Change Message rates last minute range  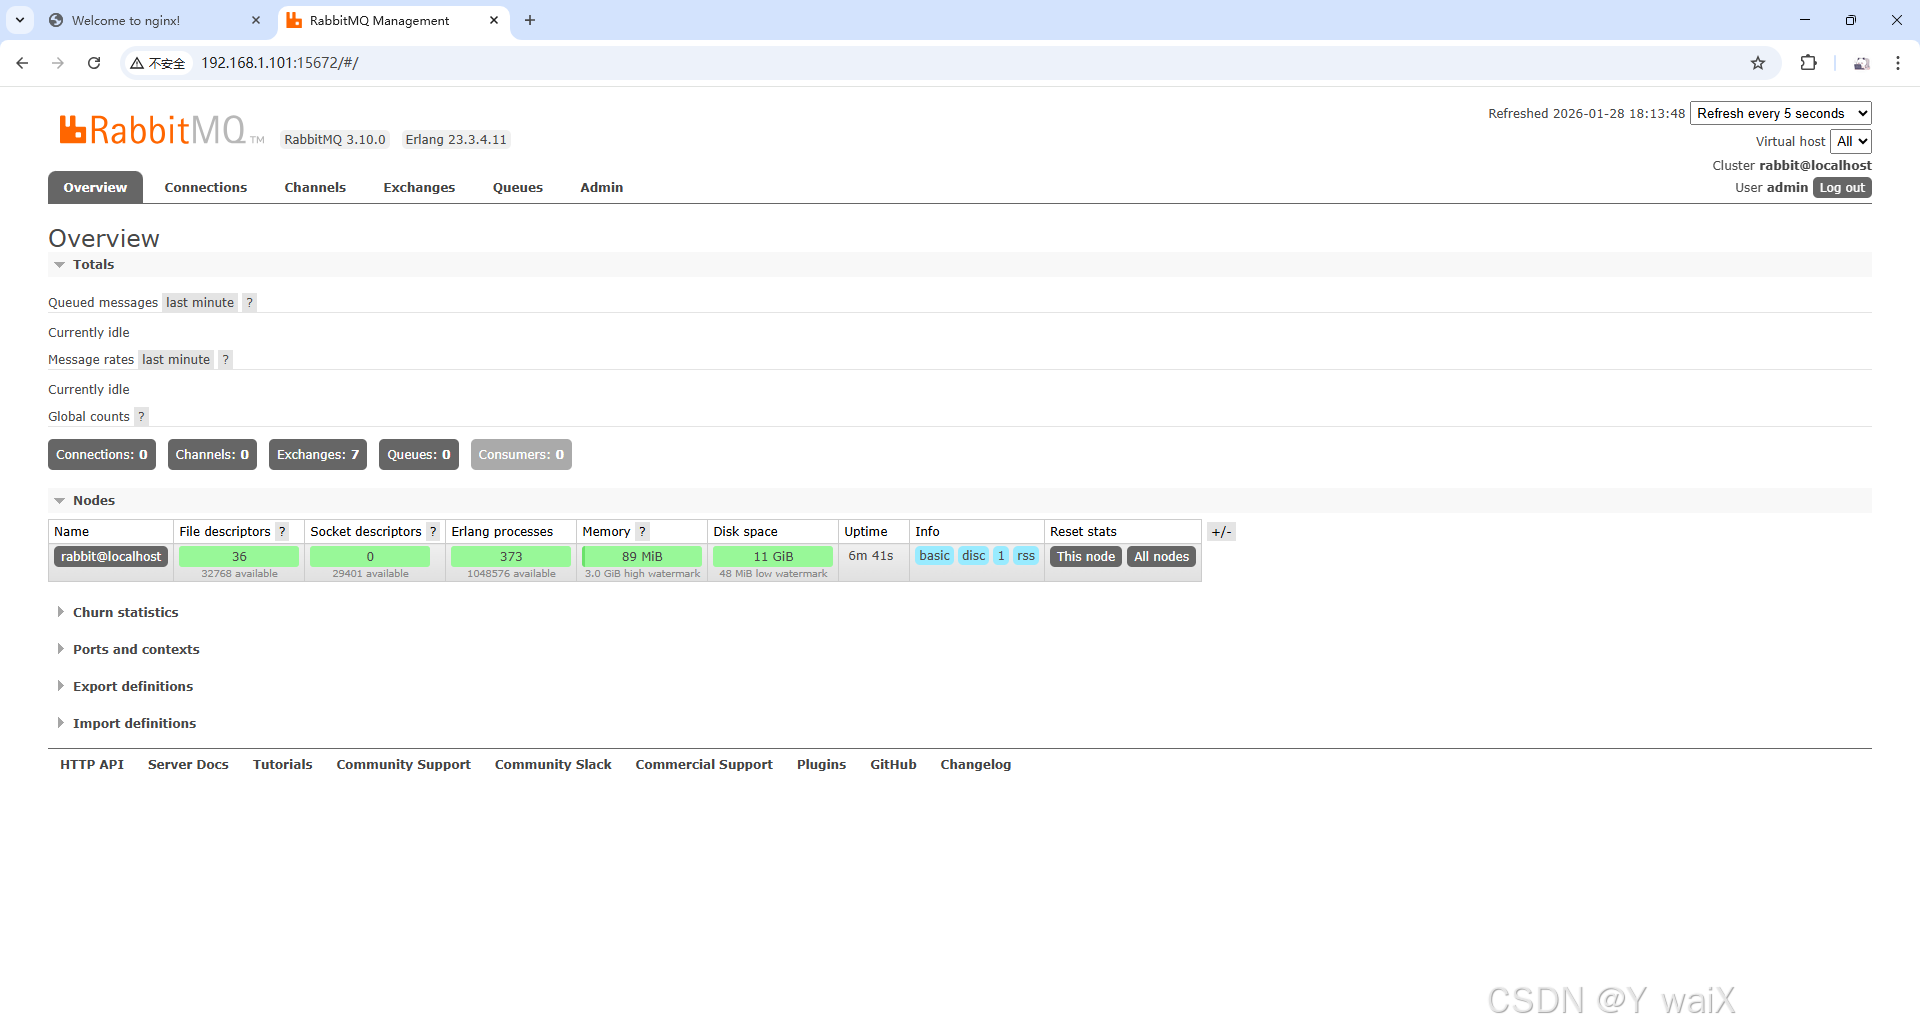tap(176, 360)
